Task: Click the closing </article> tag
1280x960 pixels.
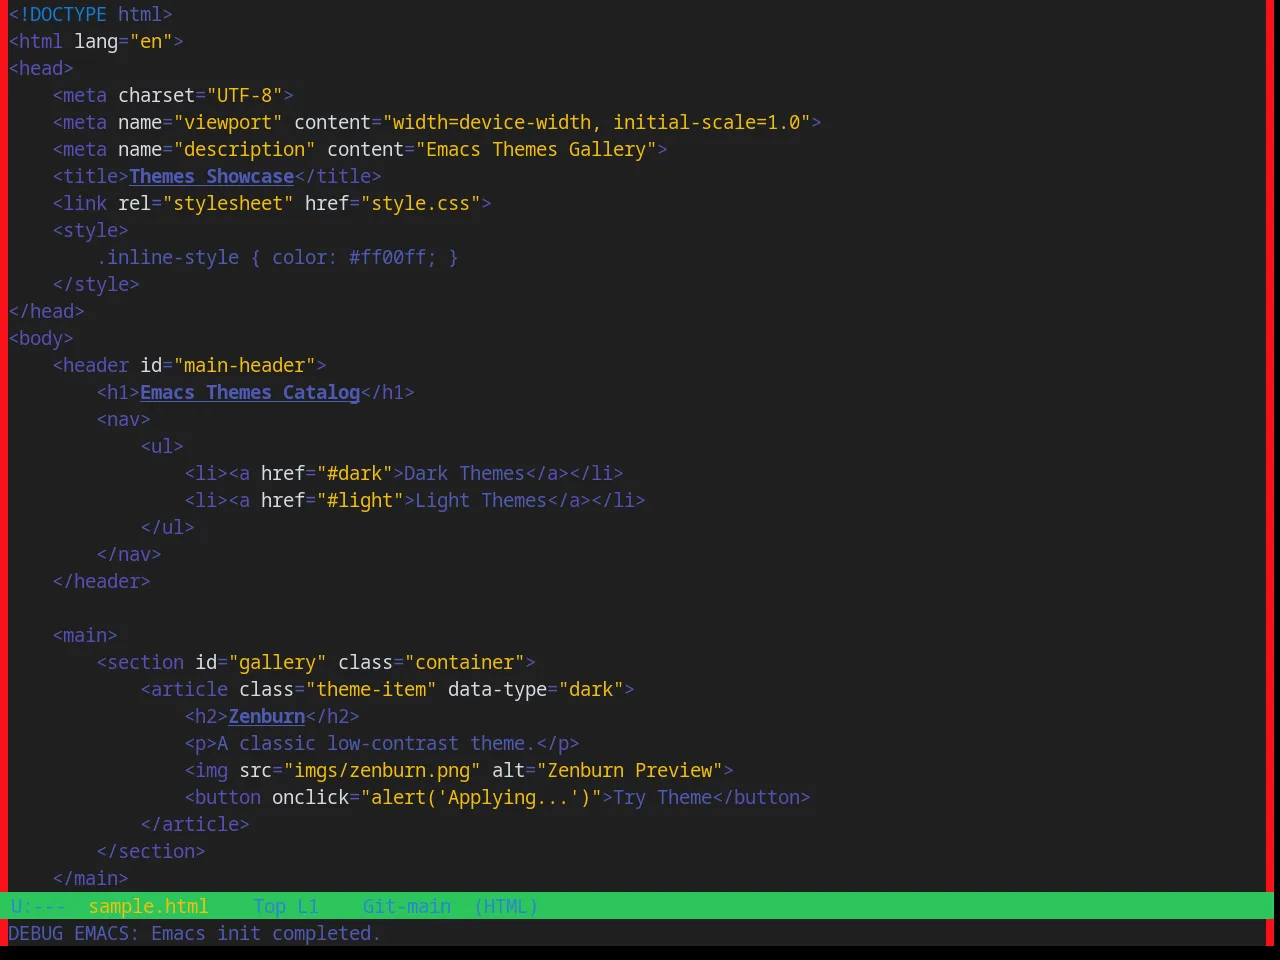Action: pos(195,824)
